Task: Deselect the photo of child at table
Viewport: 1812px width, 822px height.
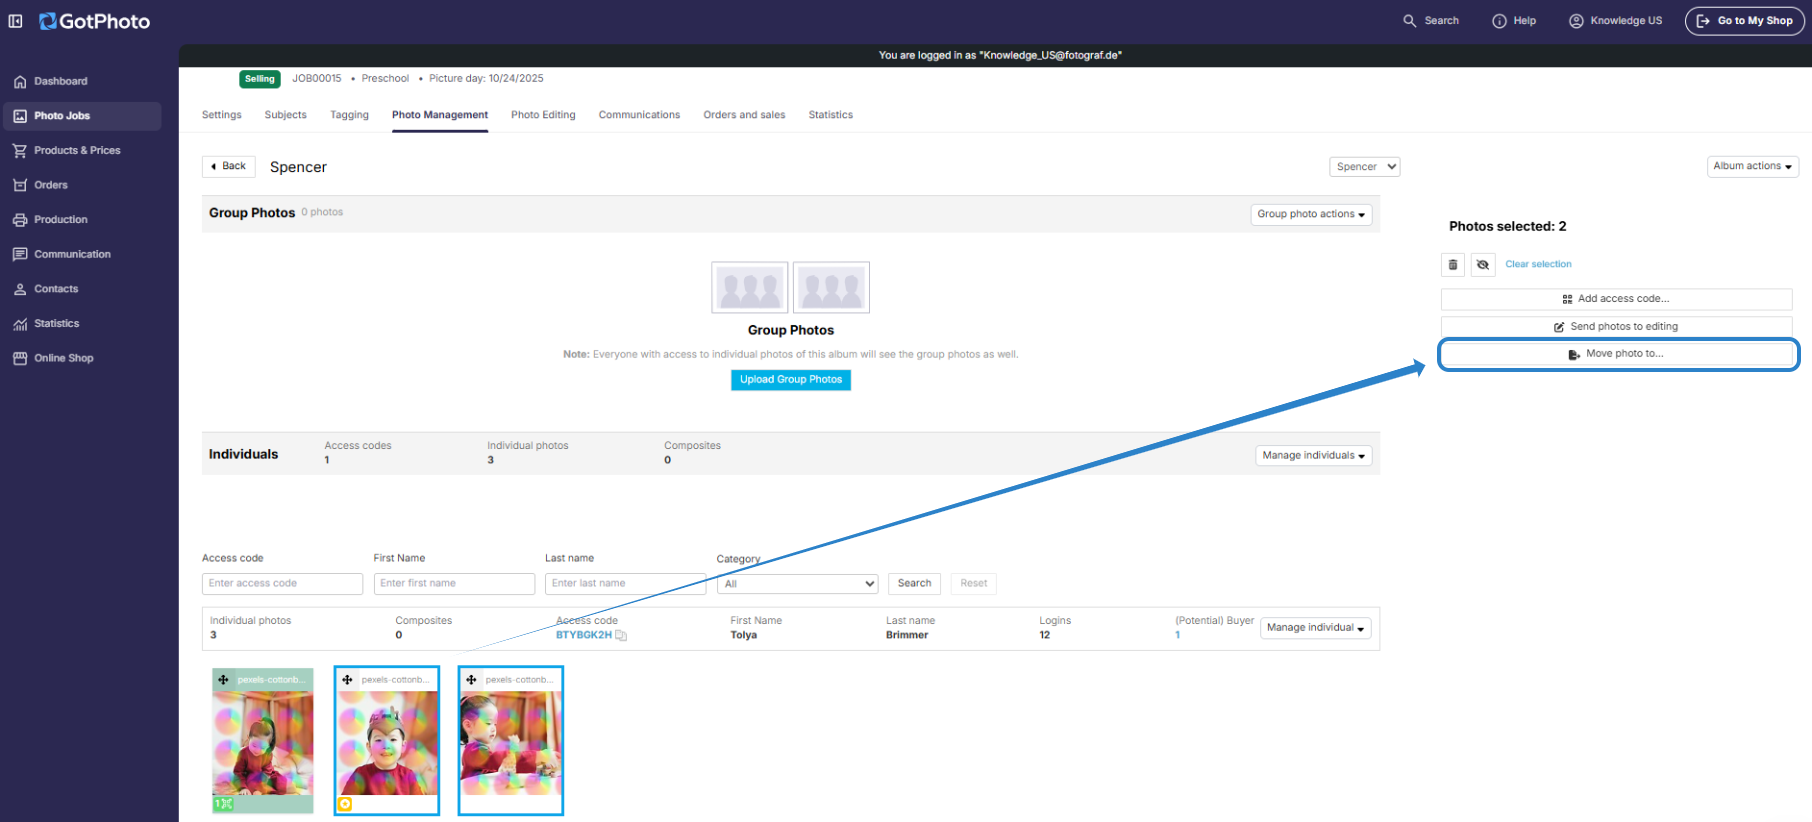Action: [511, 741]
